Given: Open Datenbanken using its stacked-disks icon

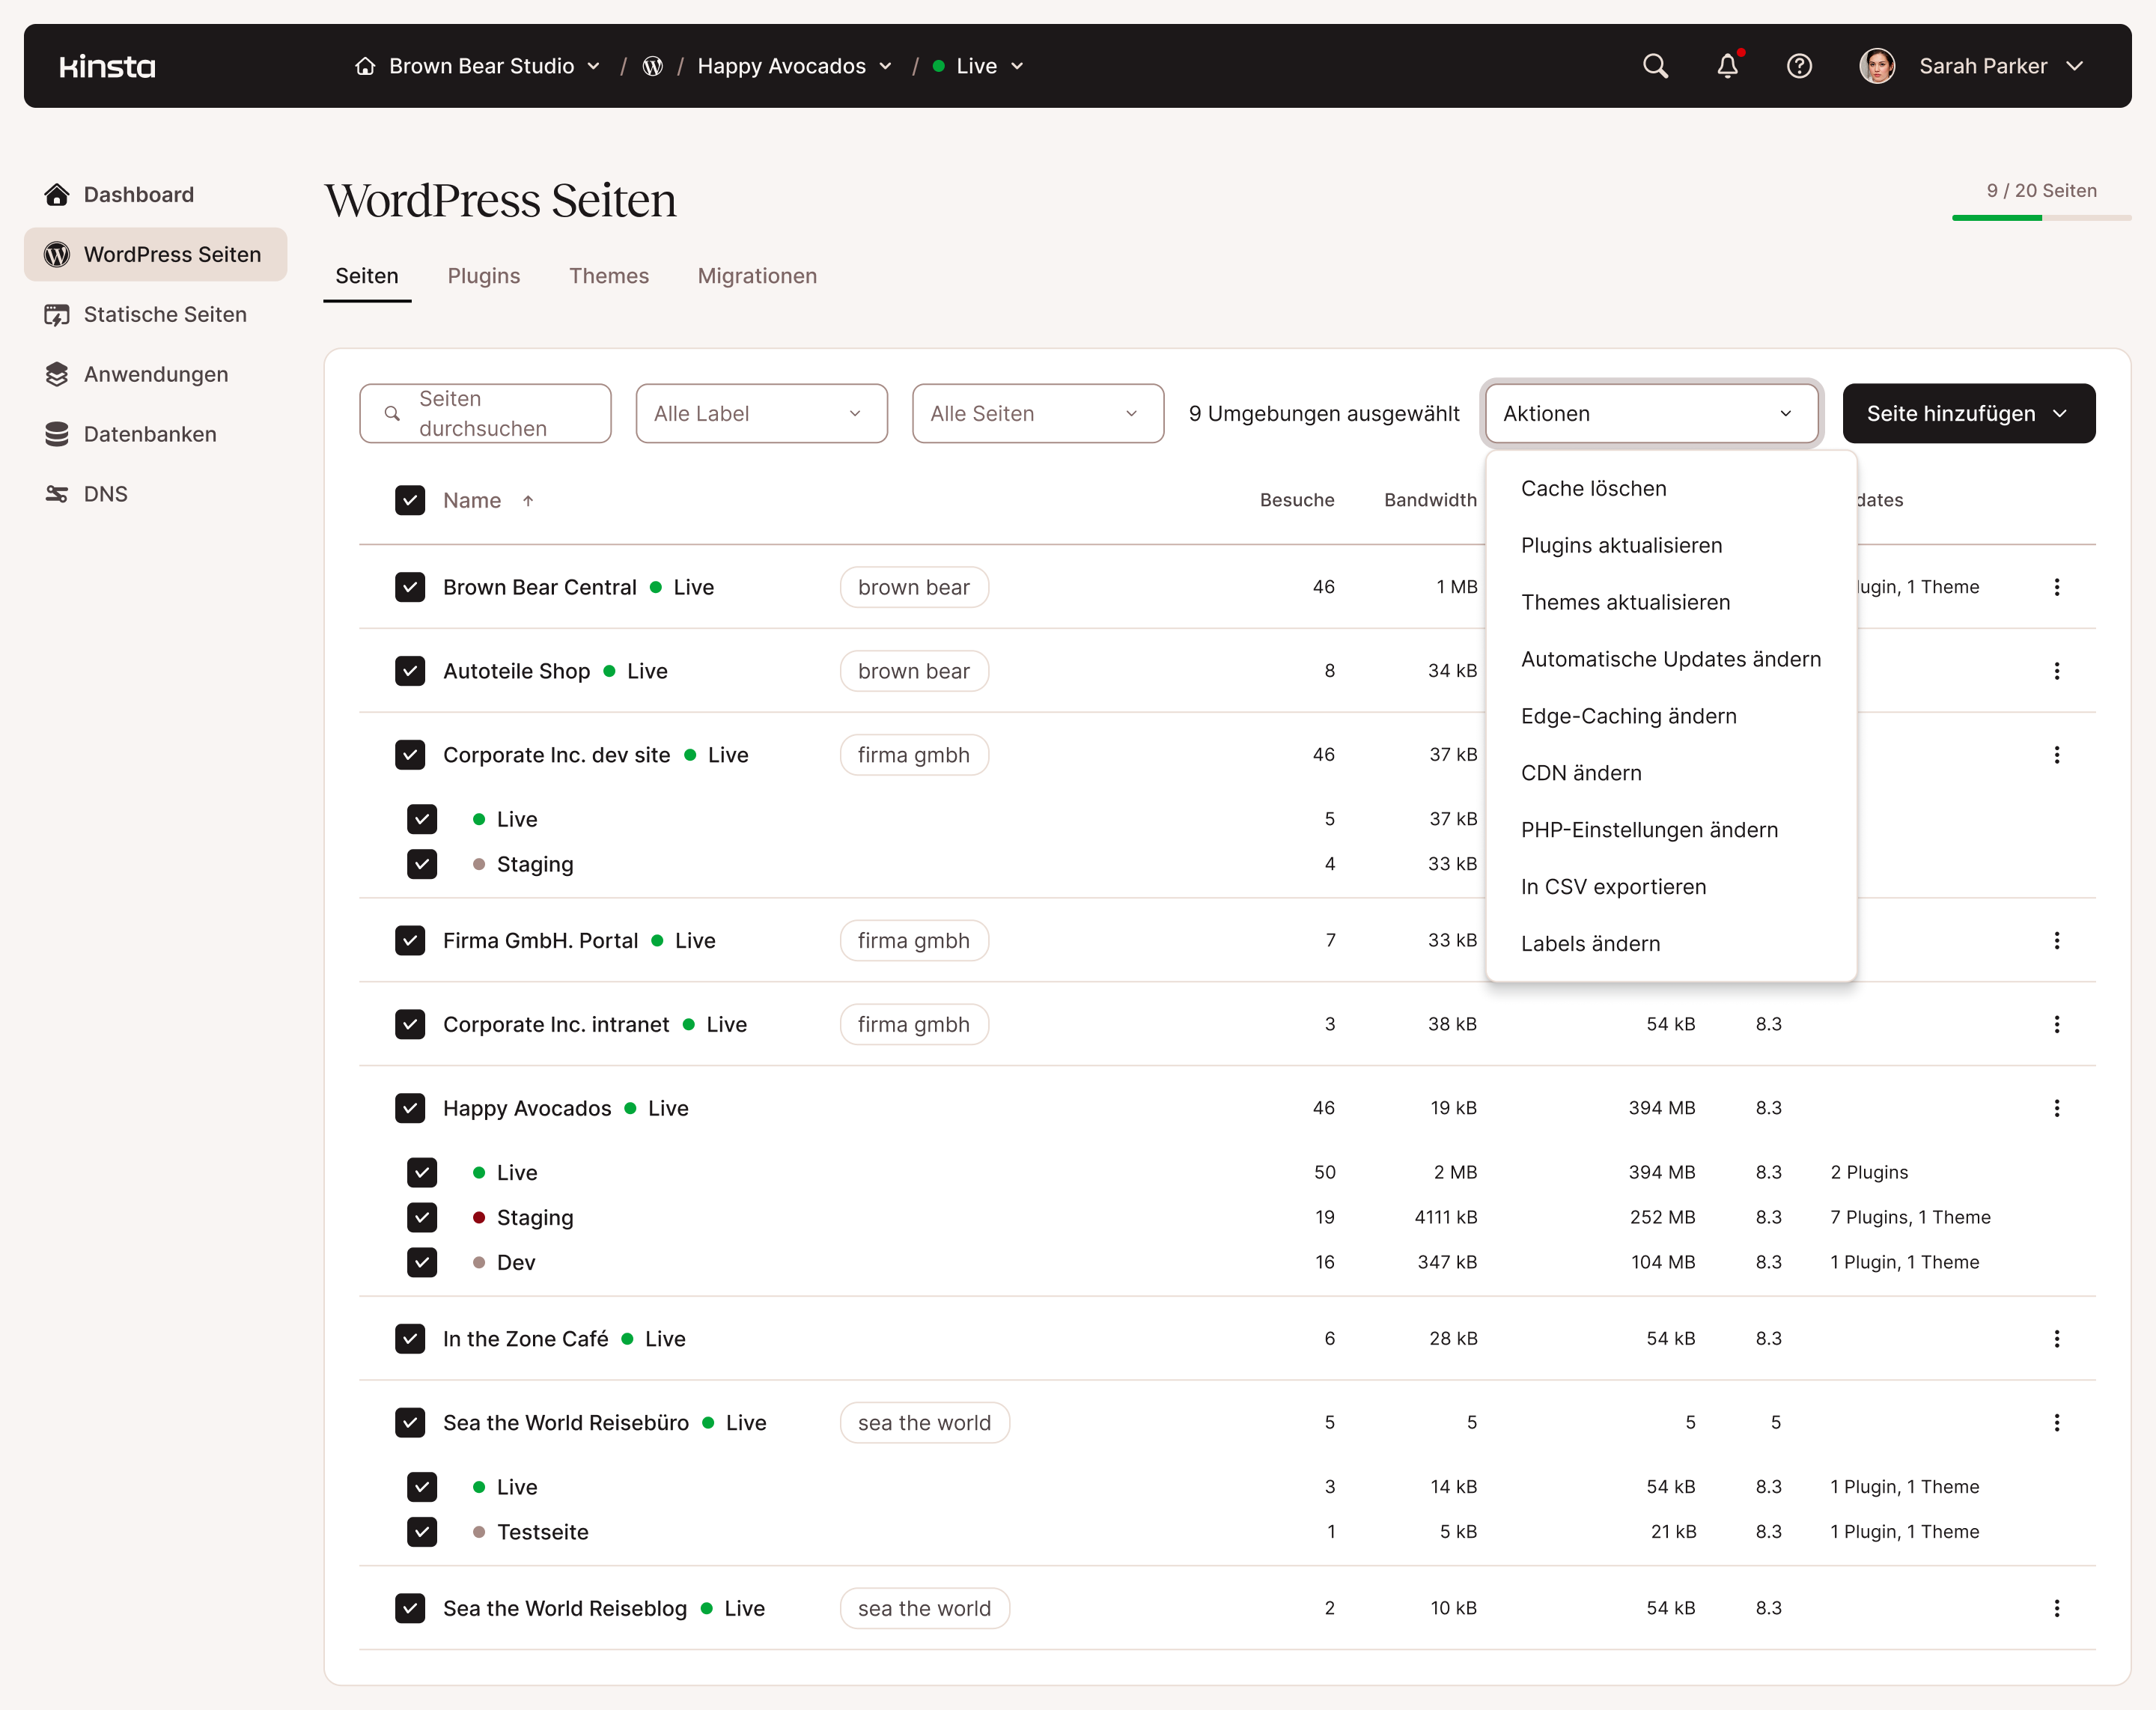Looking at the screenshot, I should 57,434.
